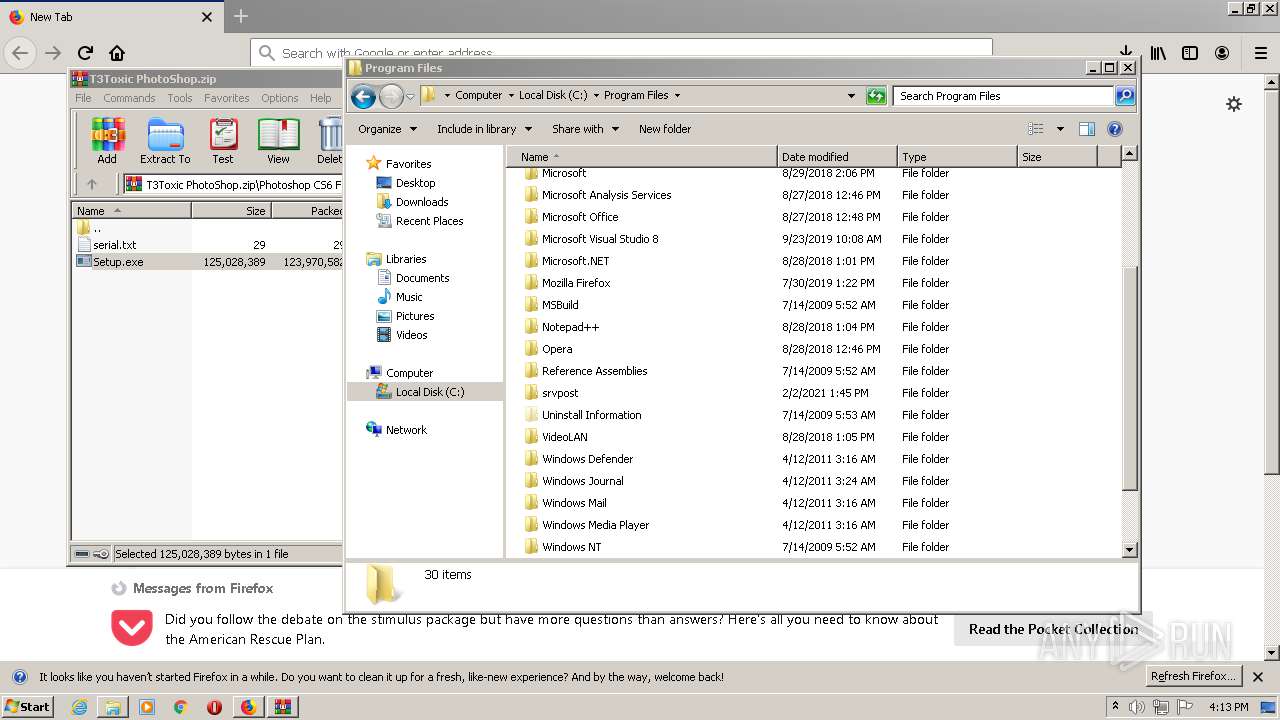Click the Explorer refresh address button
The width and height of the screenshot is (1280, 720).
(x=876, y=96)
